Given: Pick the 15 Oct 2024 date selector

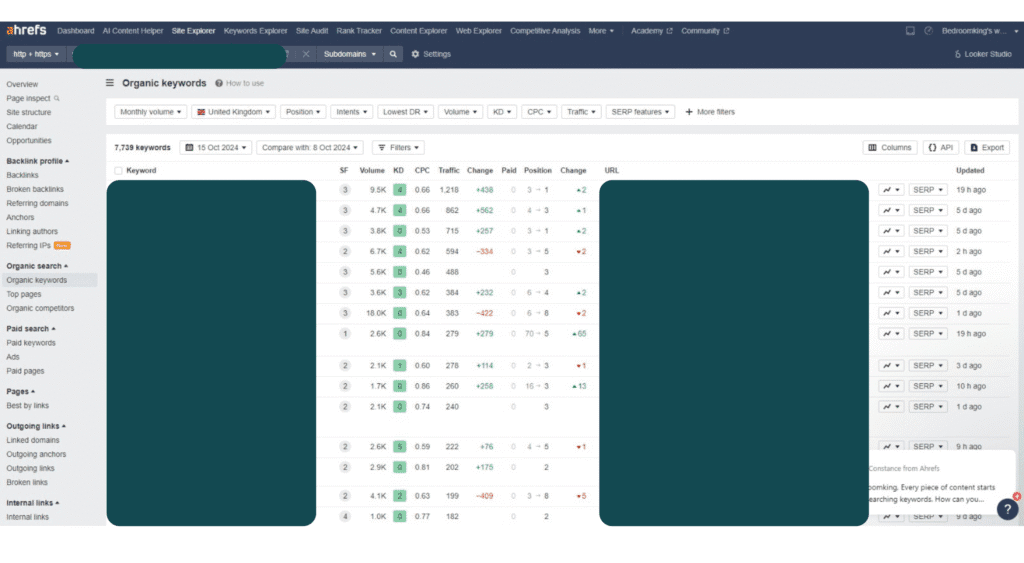Looking at the screenshot, I should (215, 147).
